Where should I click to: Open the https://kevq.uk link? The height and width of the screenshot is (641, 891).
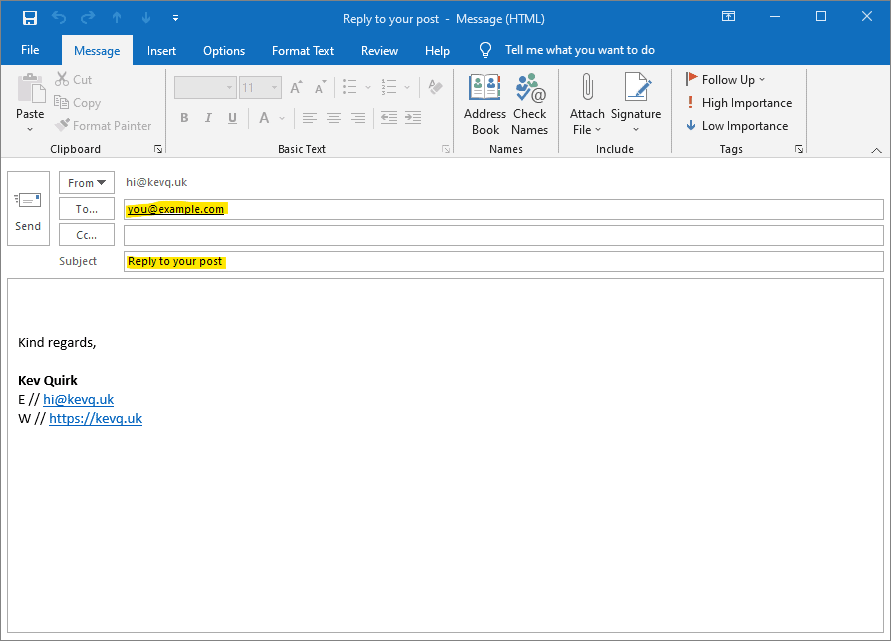pos(96,418)
